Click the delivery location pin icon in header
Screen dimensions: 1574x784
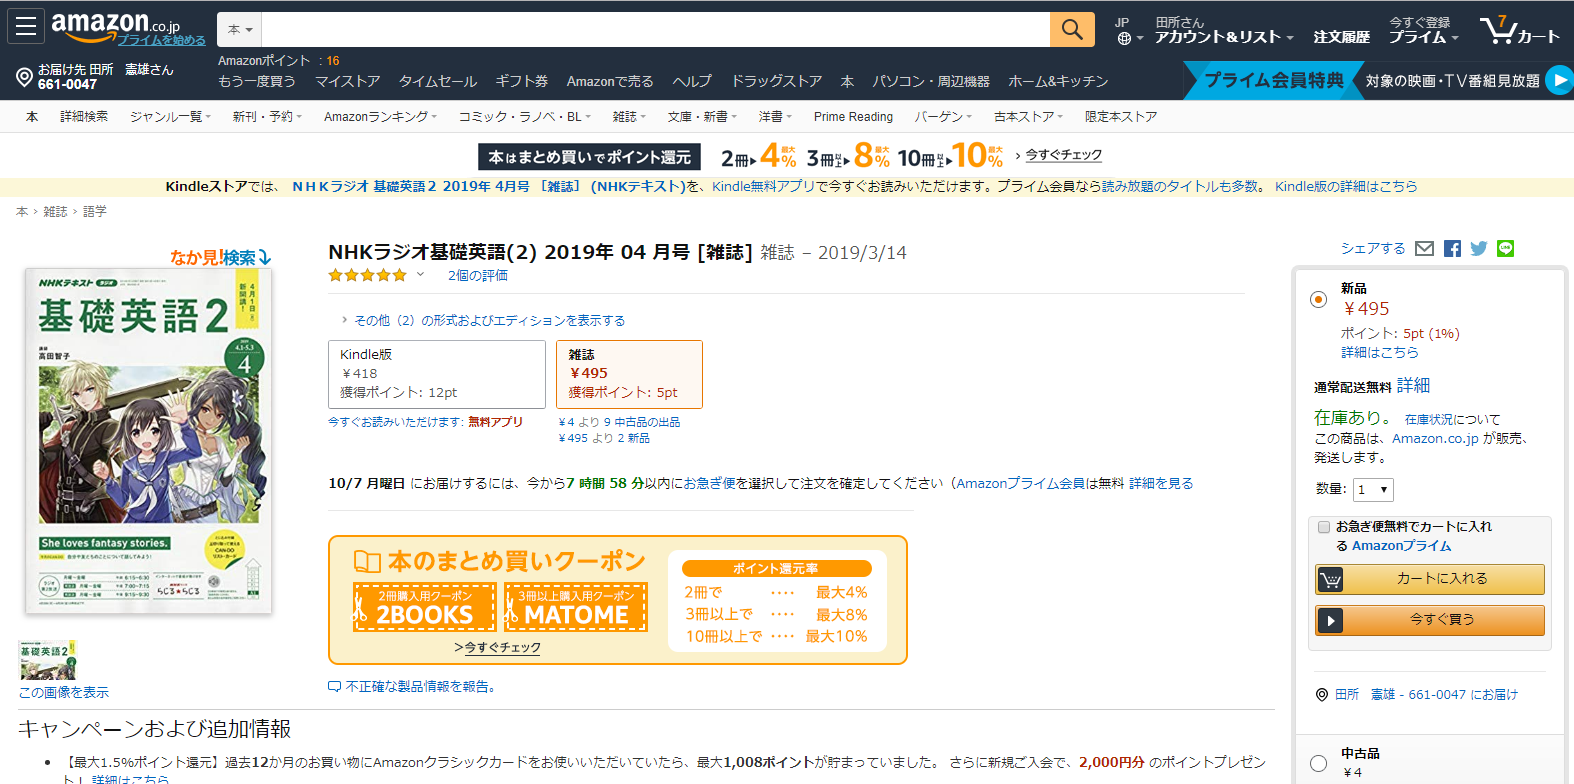click(x=24, y=77)
